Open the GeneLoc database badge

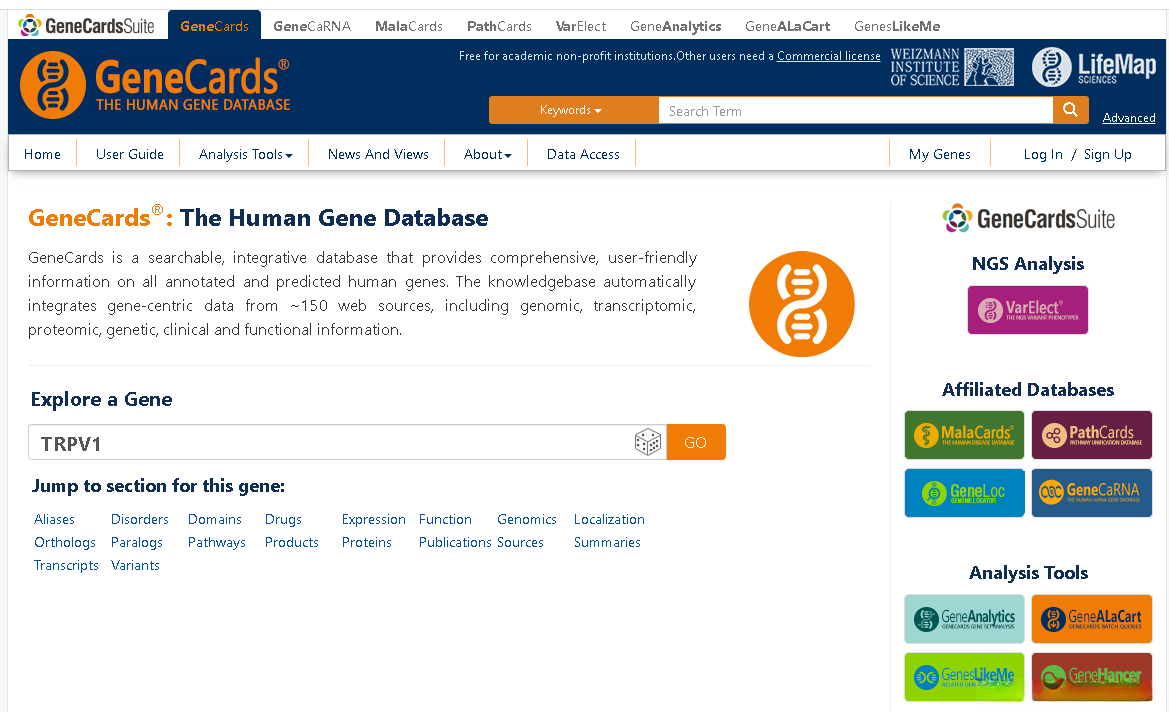pyautogui.click(x=964, y=493)
